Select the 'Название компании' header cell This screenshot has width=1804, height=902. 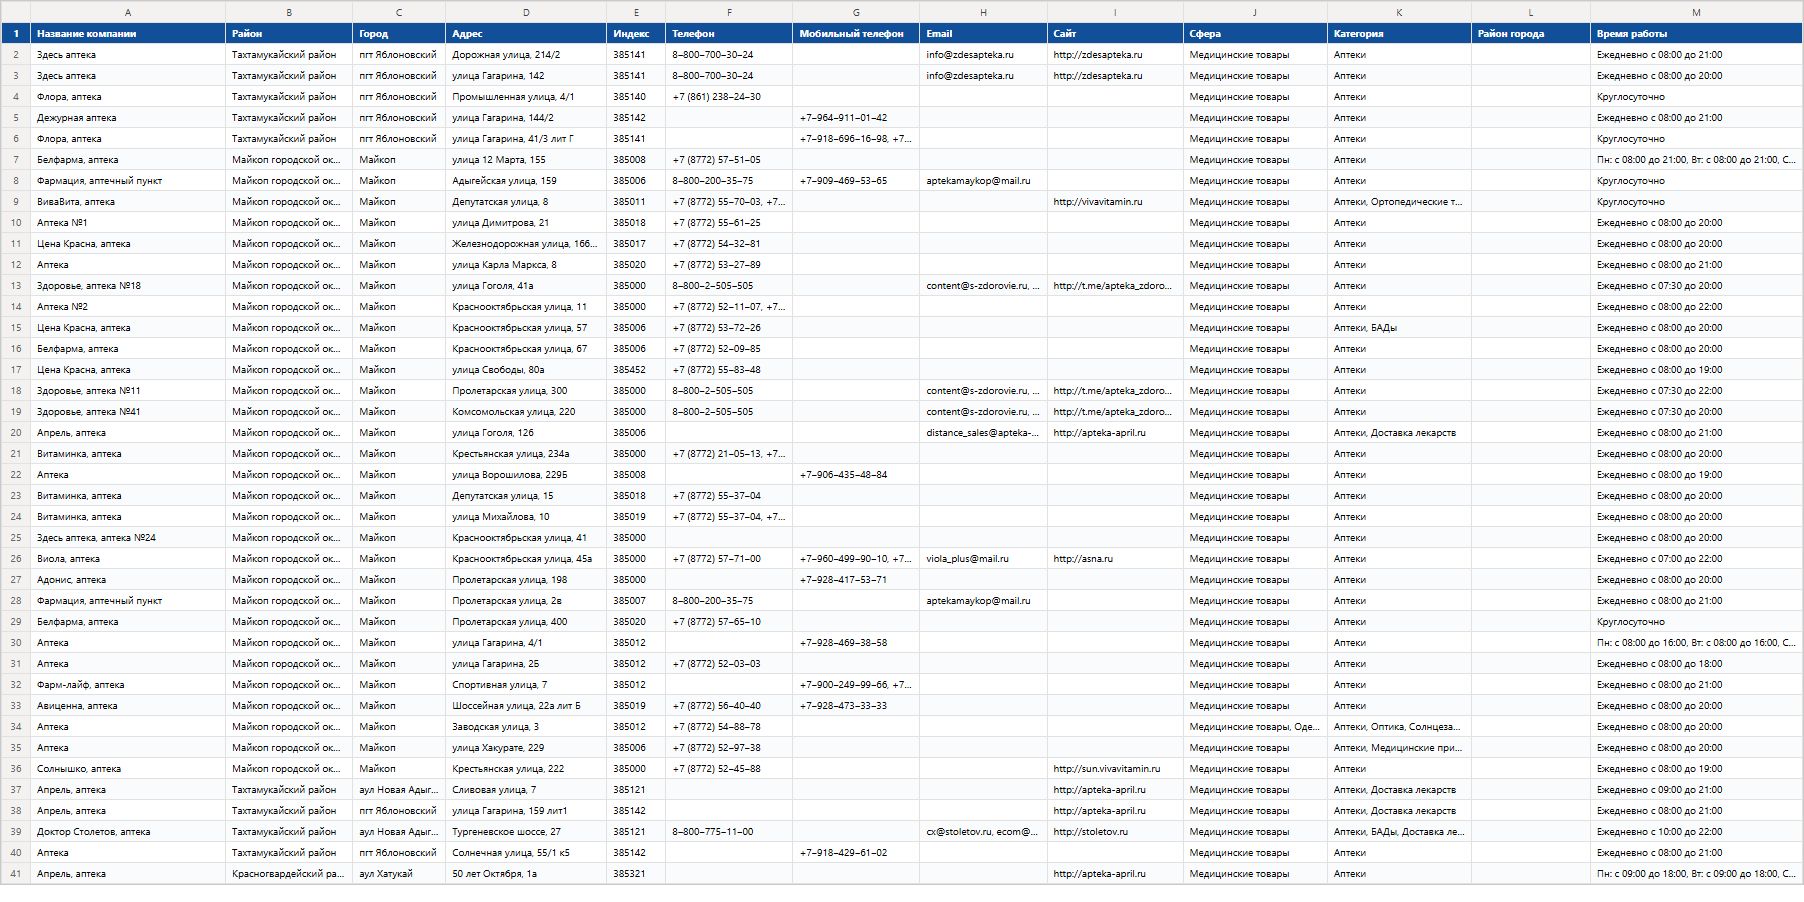(128, 33)
